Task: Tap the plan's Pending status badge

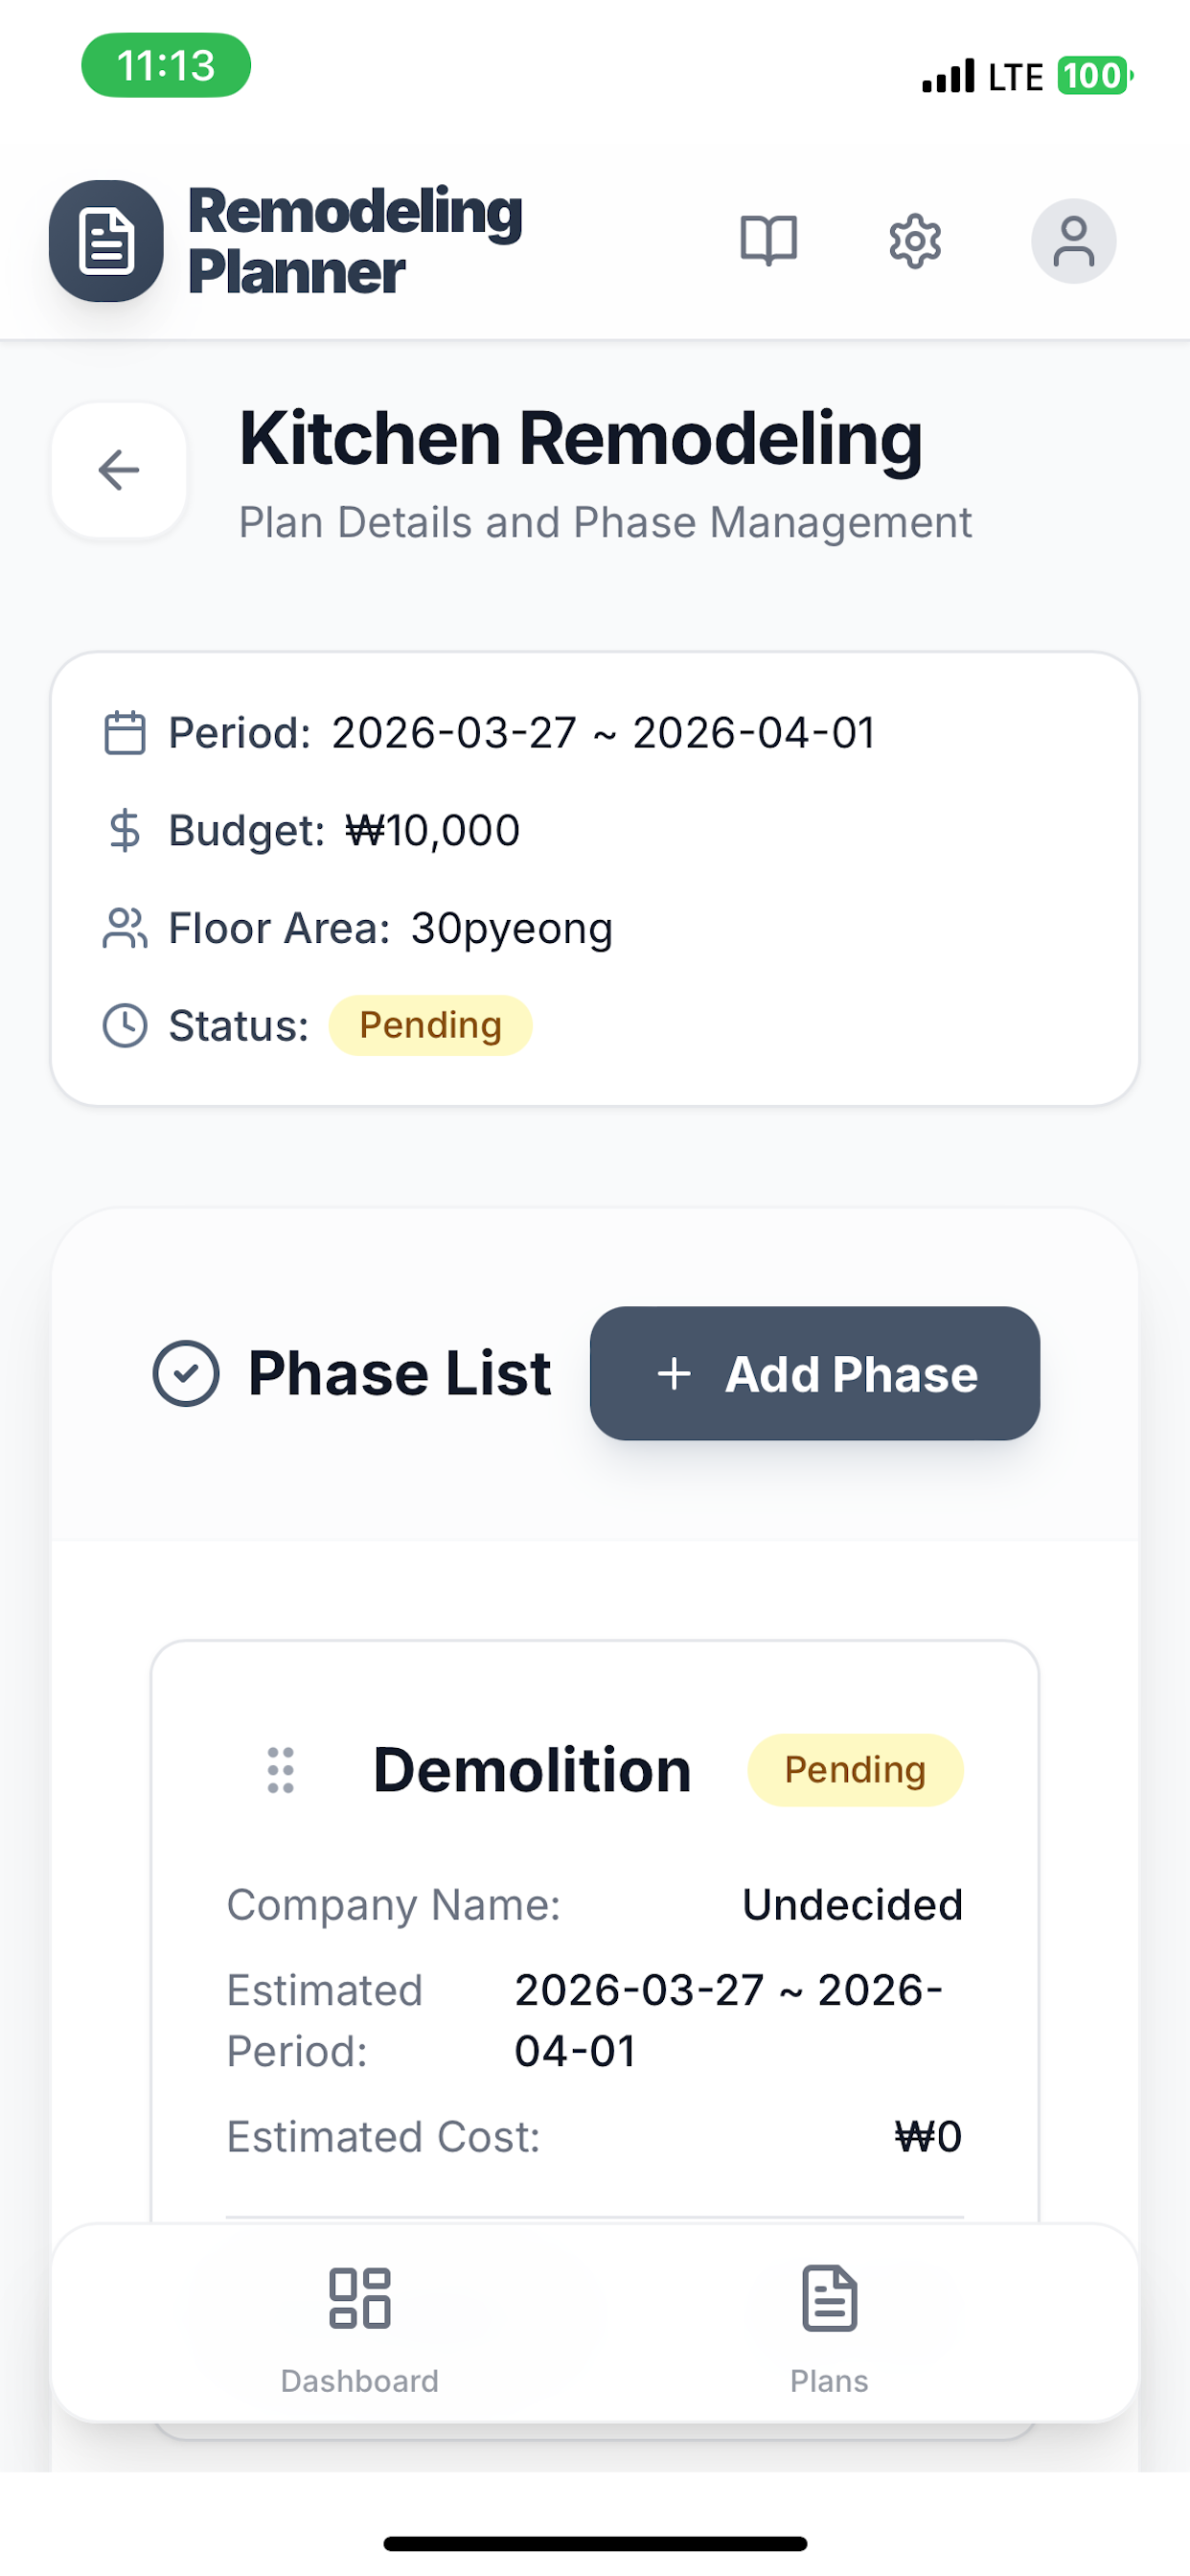Action: pos(431,1026)
